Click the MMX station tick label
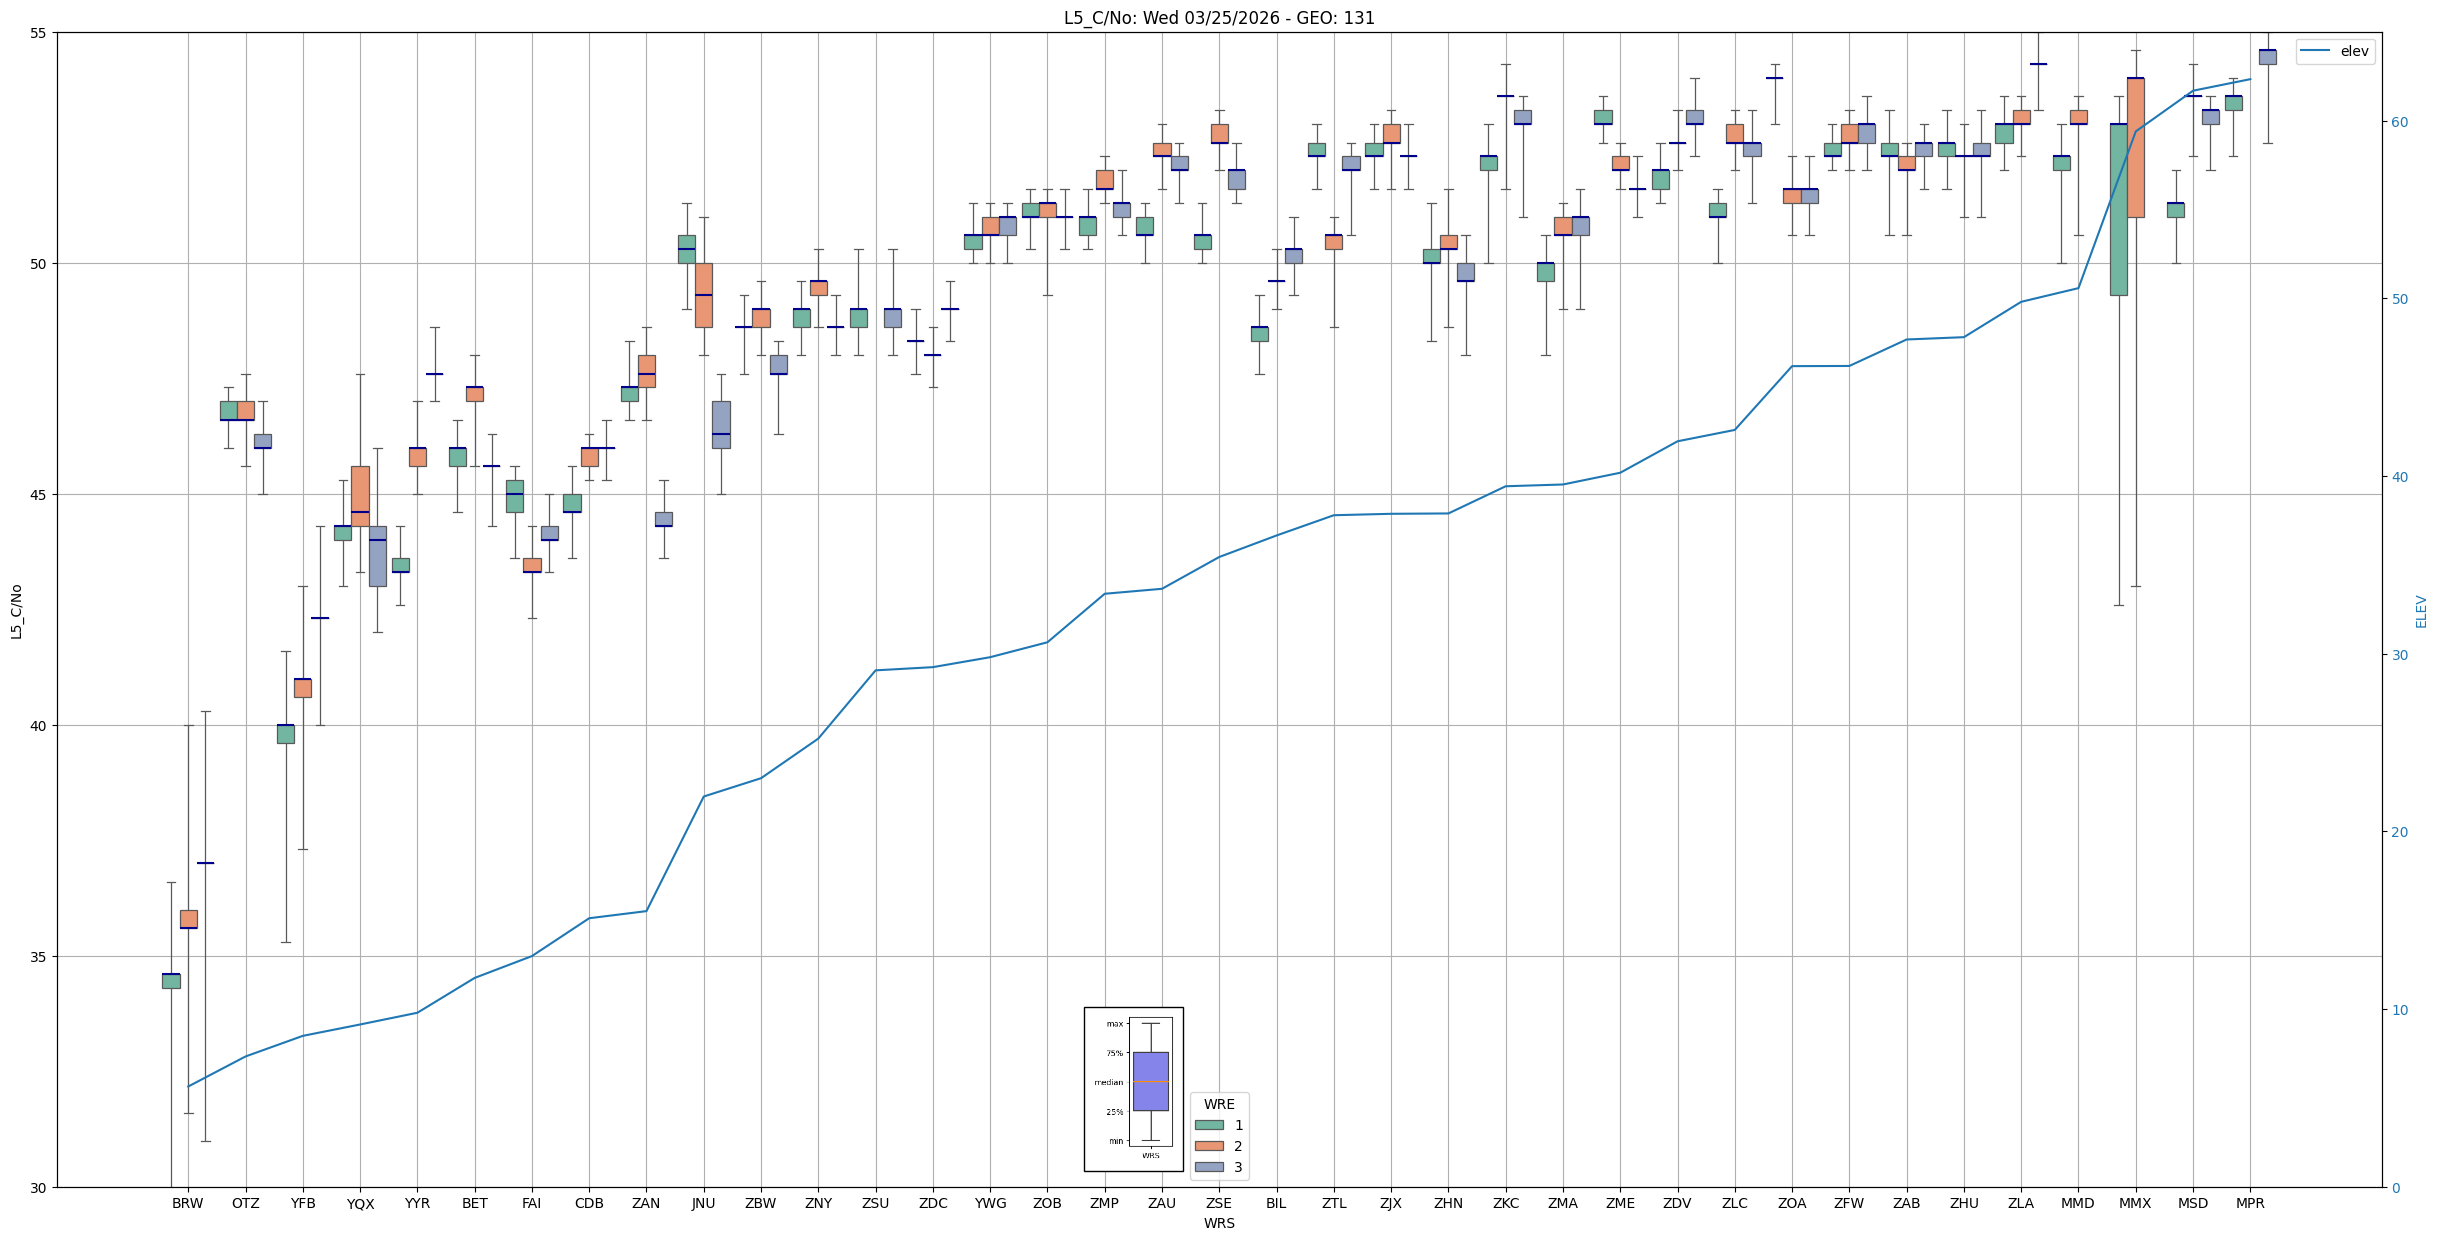 point(2135,1203)
